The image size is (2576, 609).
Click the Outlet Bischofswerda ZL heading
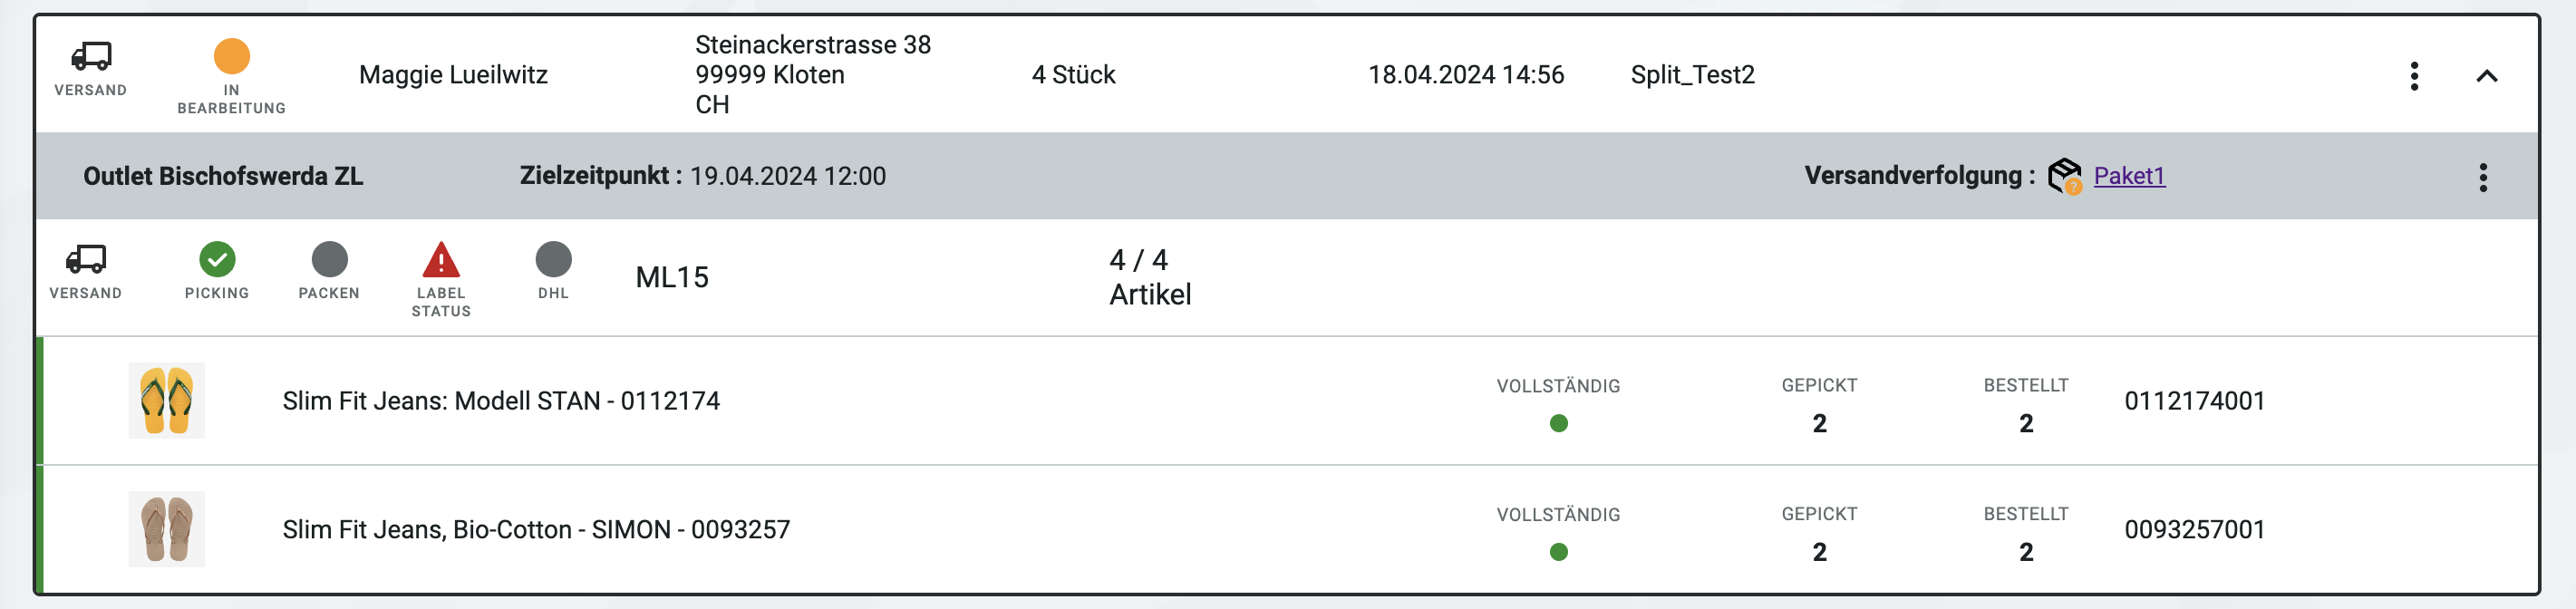coord(223,176)
